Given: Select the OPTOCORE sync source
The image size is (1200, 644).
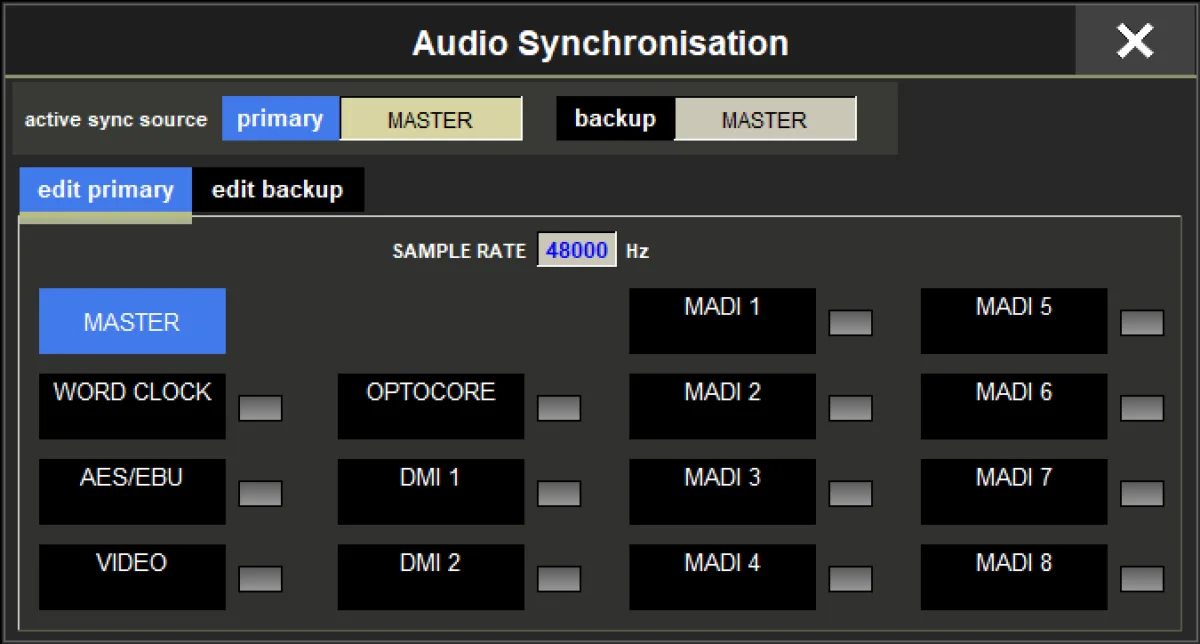Looking at the screenshot, I should pyautogui.click(x=431, y=406).
